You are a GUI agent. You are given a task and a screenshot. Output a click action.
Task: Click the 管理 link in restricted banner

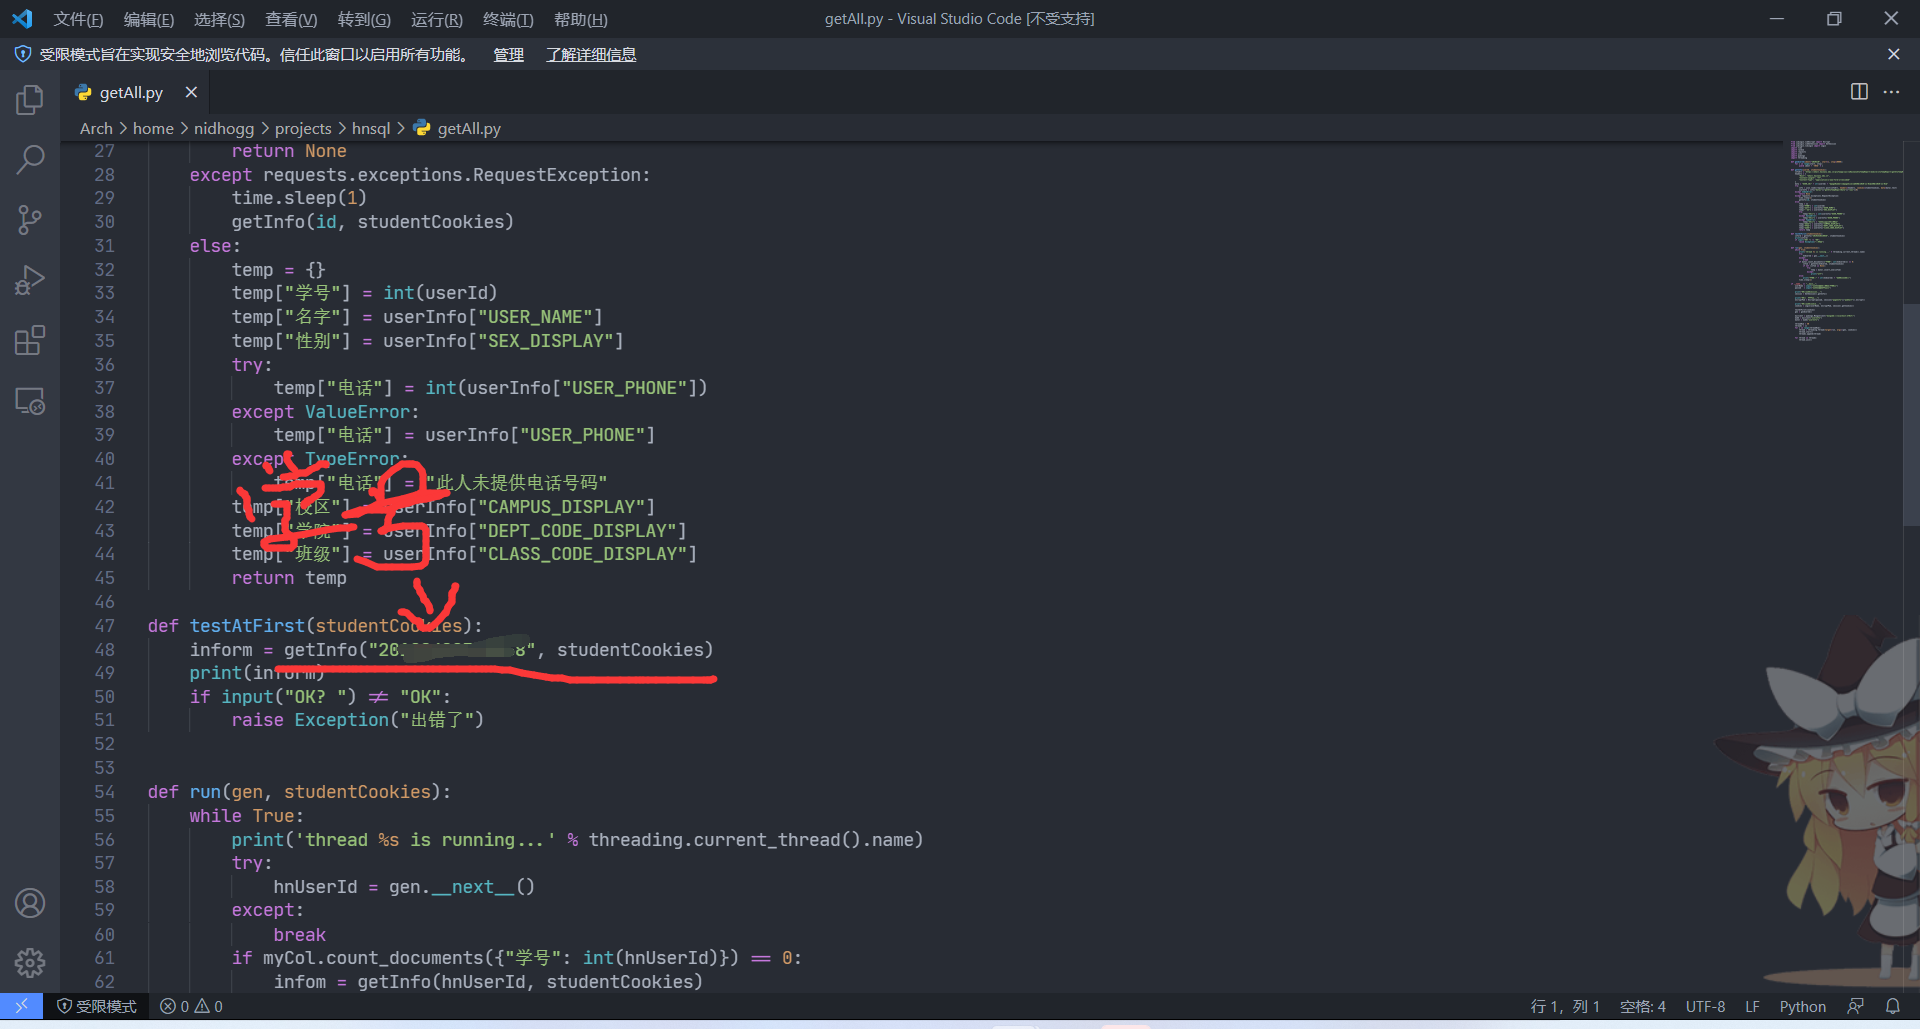(x=508, y=55)
